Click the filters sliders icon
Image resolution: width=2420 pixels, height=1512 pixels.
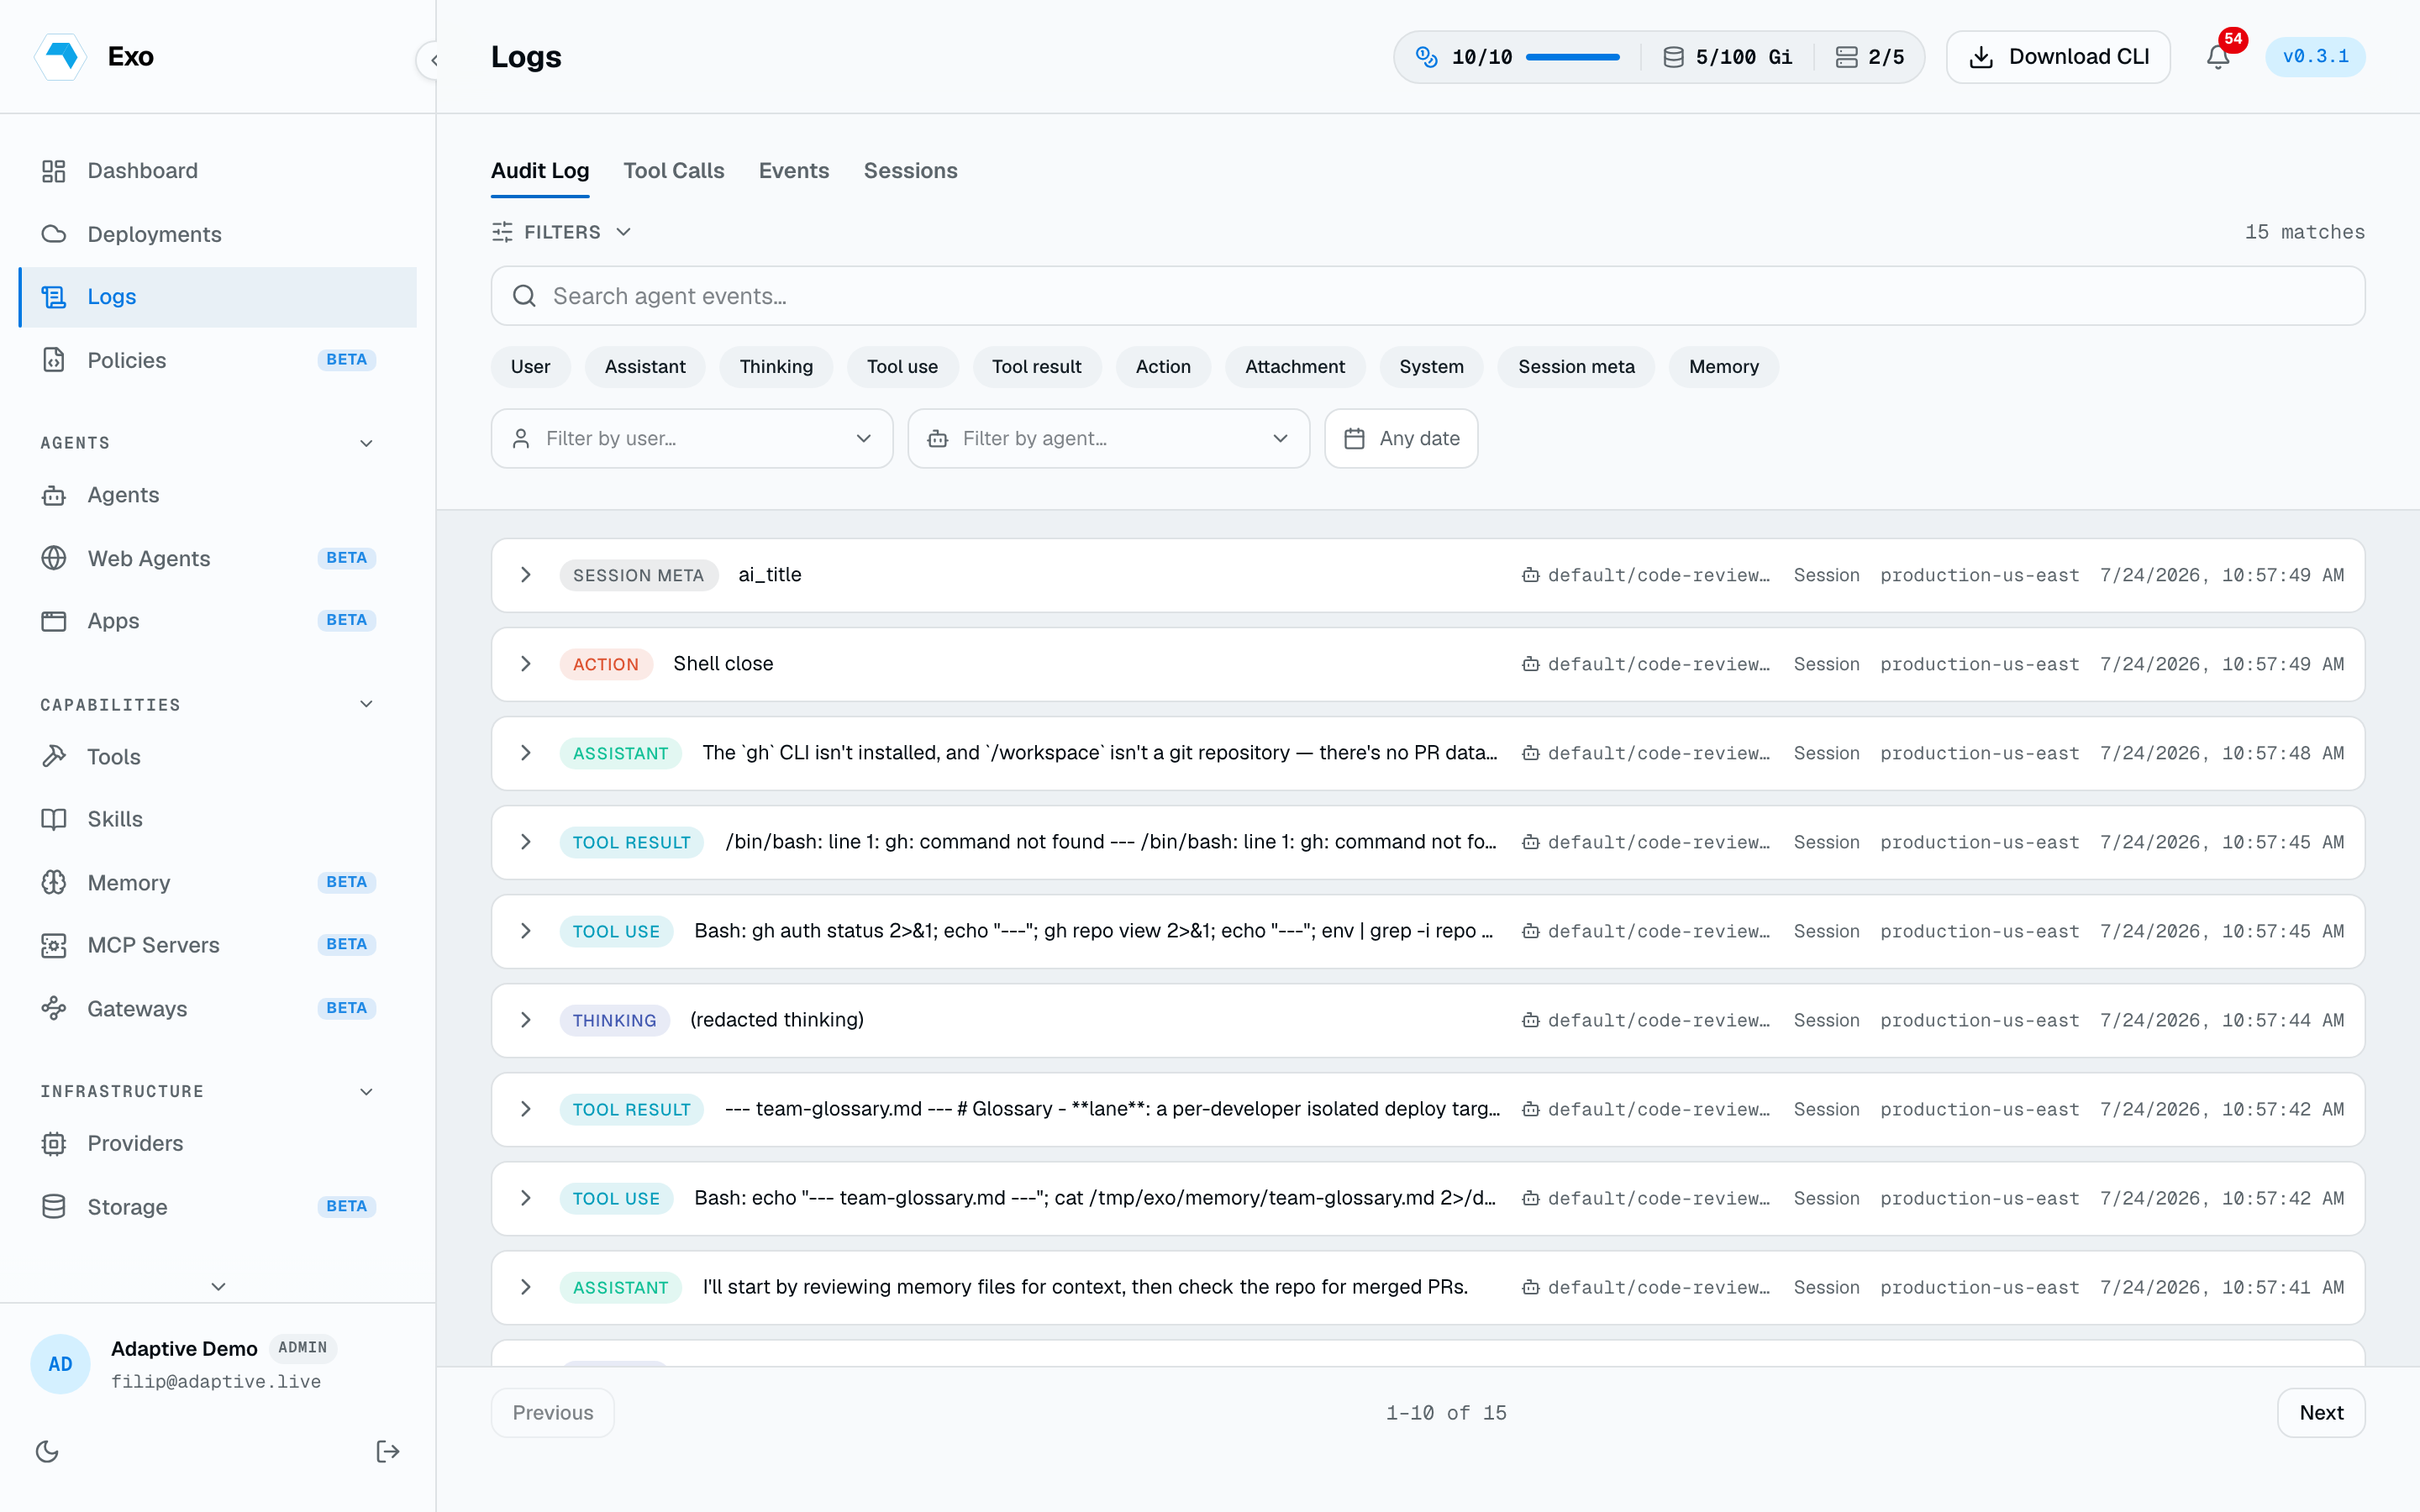coord(502,232)
